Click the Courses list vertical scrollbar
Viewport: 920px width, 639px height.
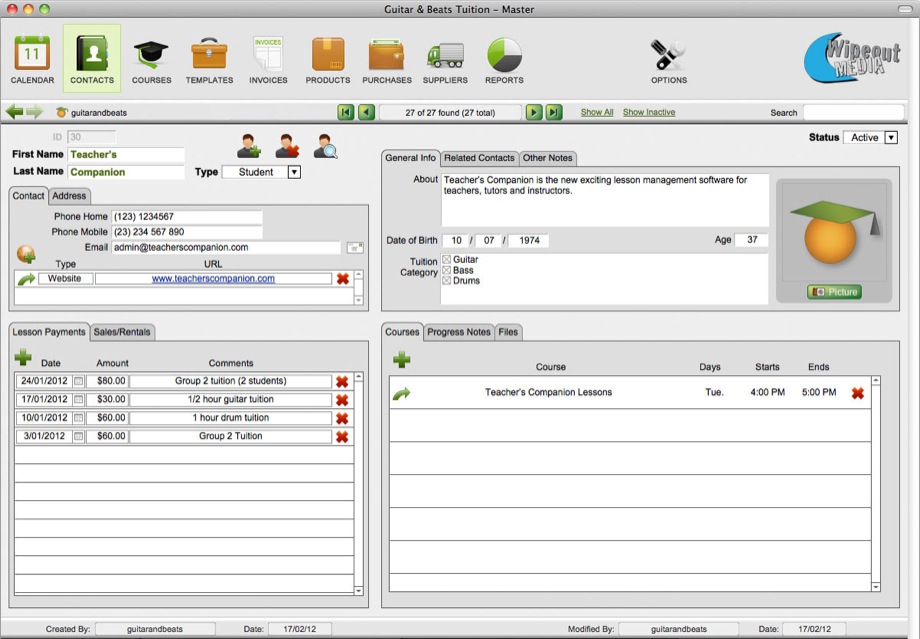tap(876, 483)
